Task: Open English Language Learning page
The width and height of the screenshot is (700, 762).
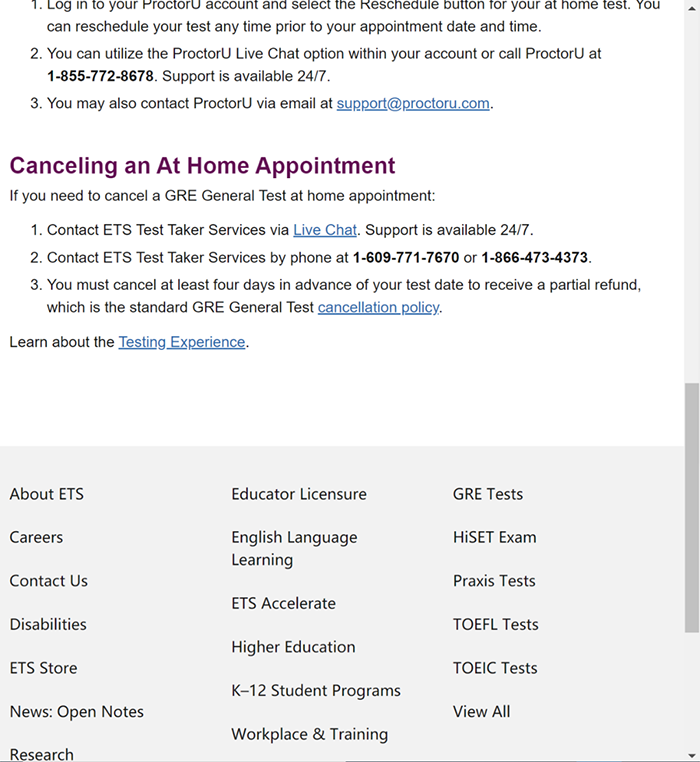Action: click(294, 548)
